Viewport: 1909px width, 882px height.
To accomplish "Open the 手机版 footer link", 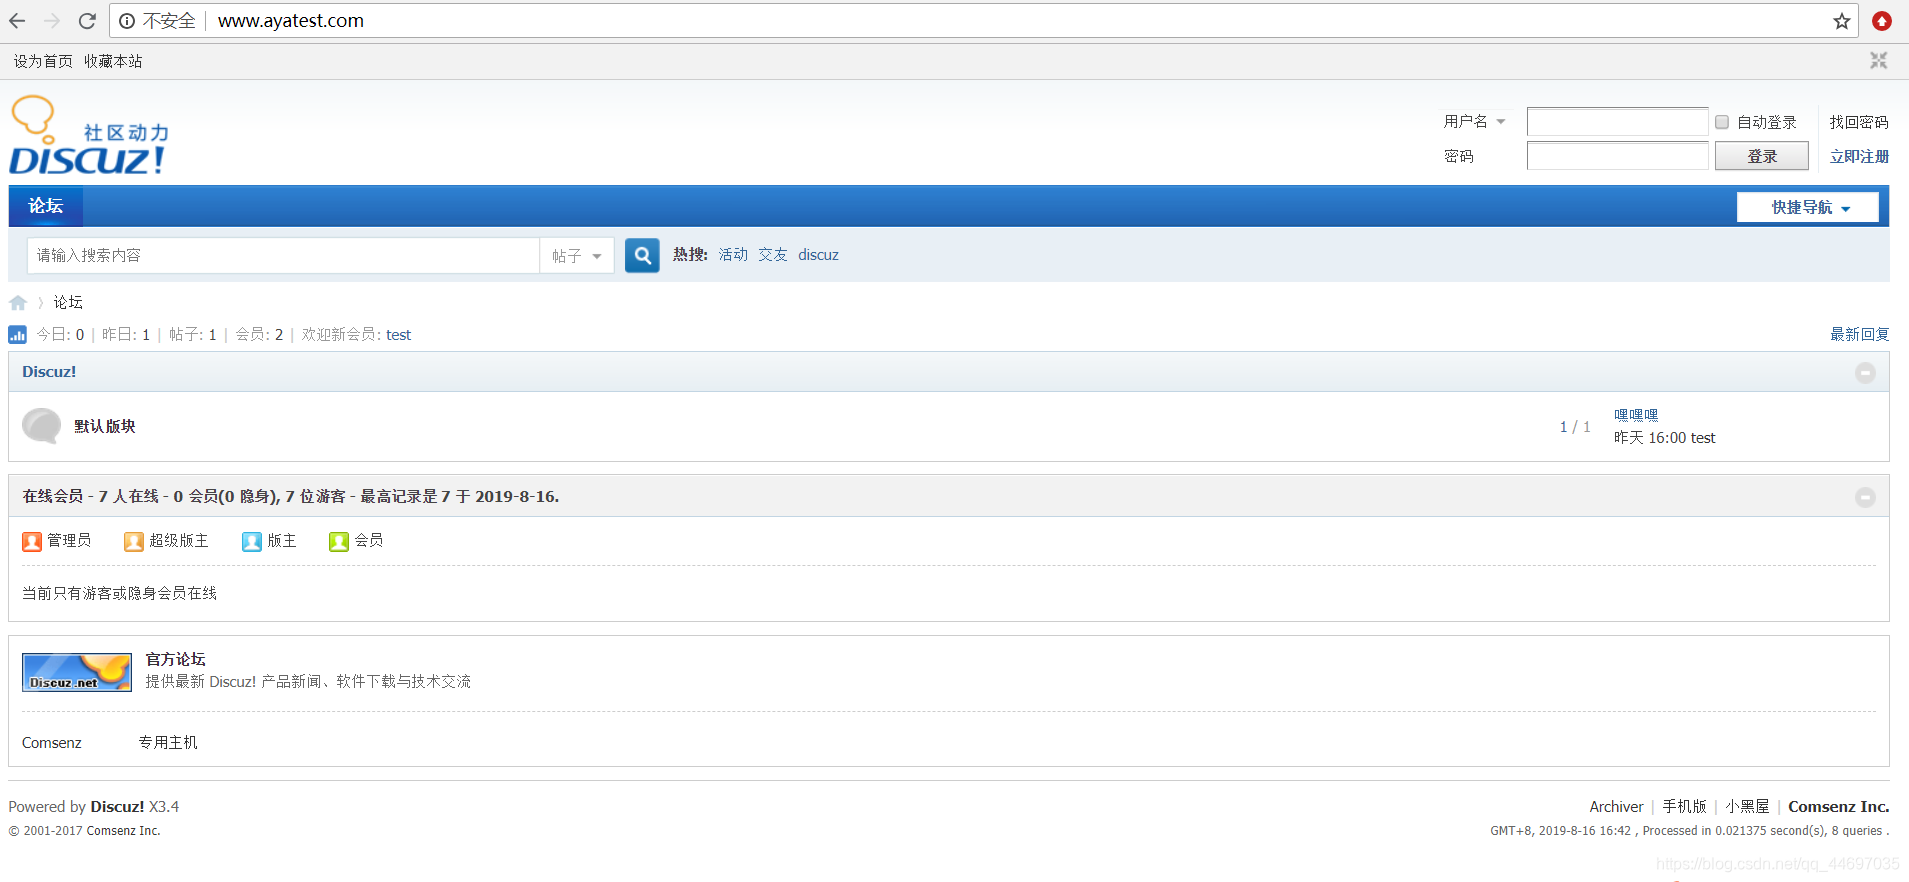I will coord(1684,806).
